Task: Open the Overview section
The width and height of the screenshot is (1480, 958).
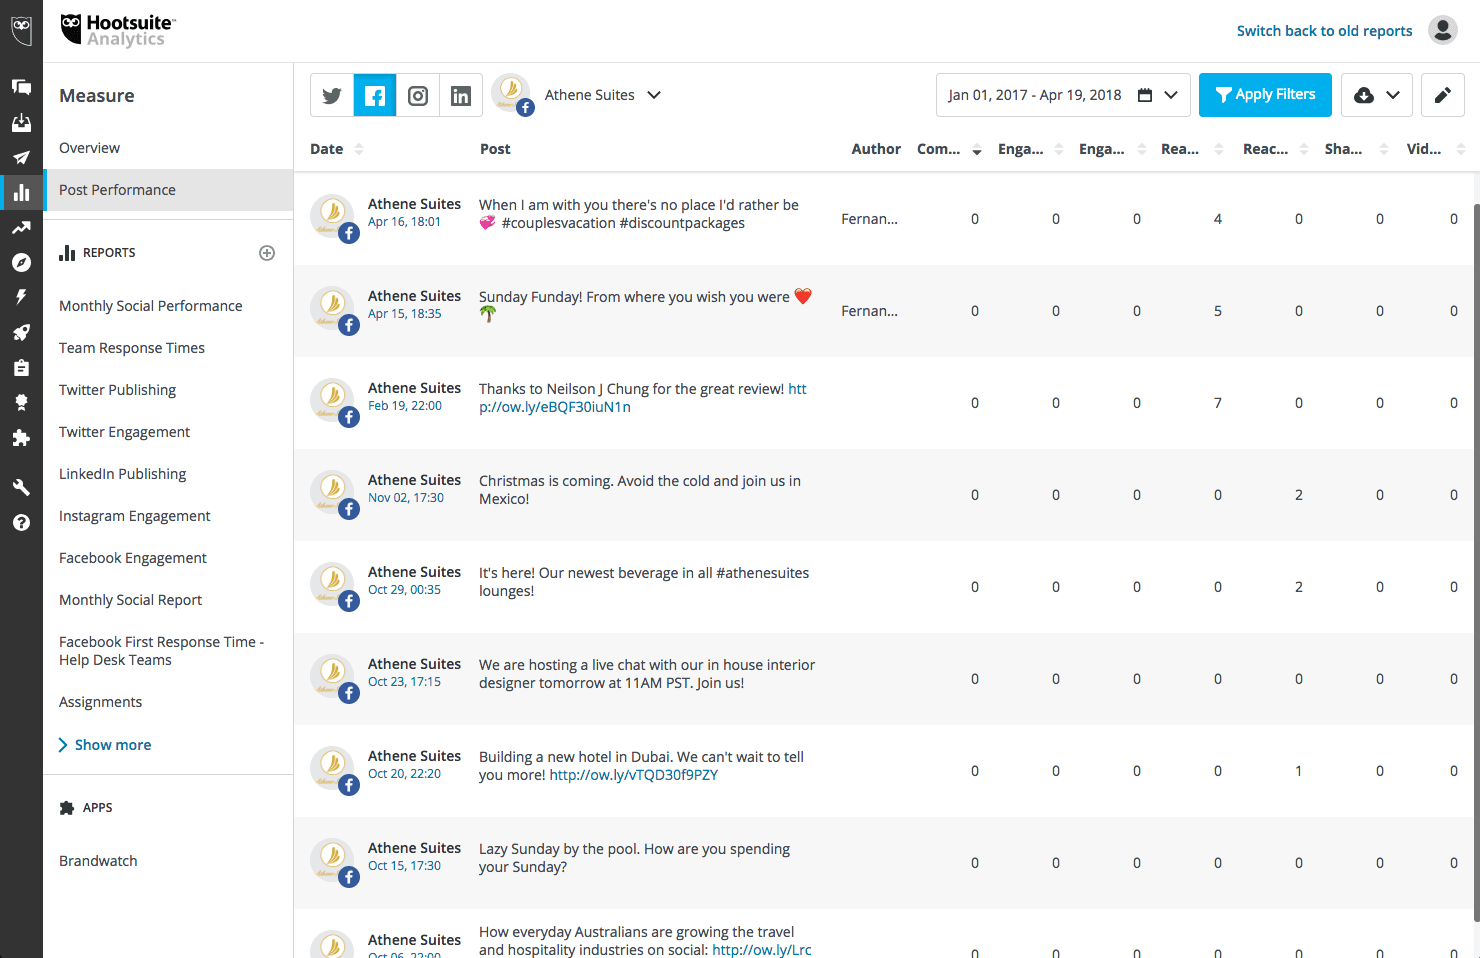Action: coord(89,148)
